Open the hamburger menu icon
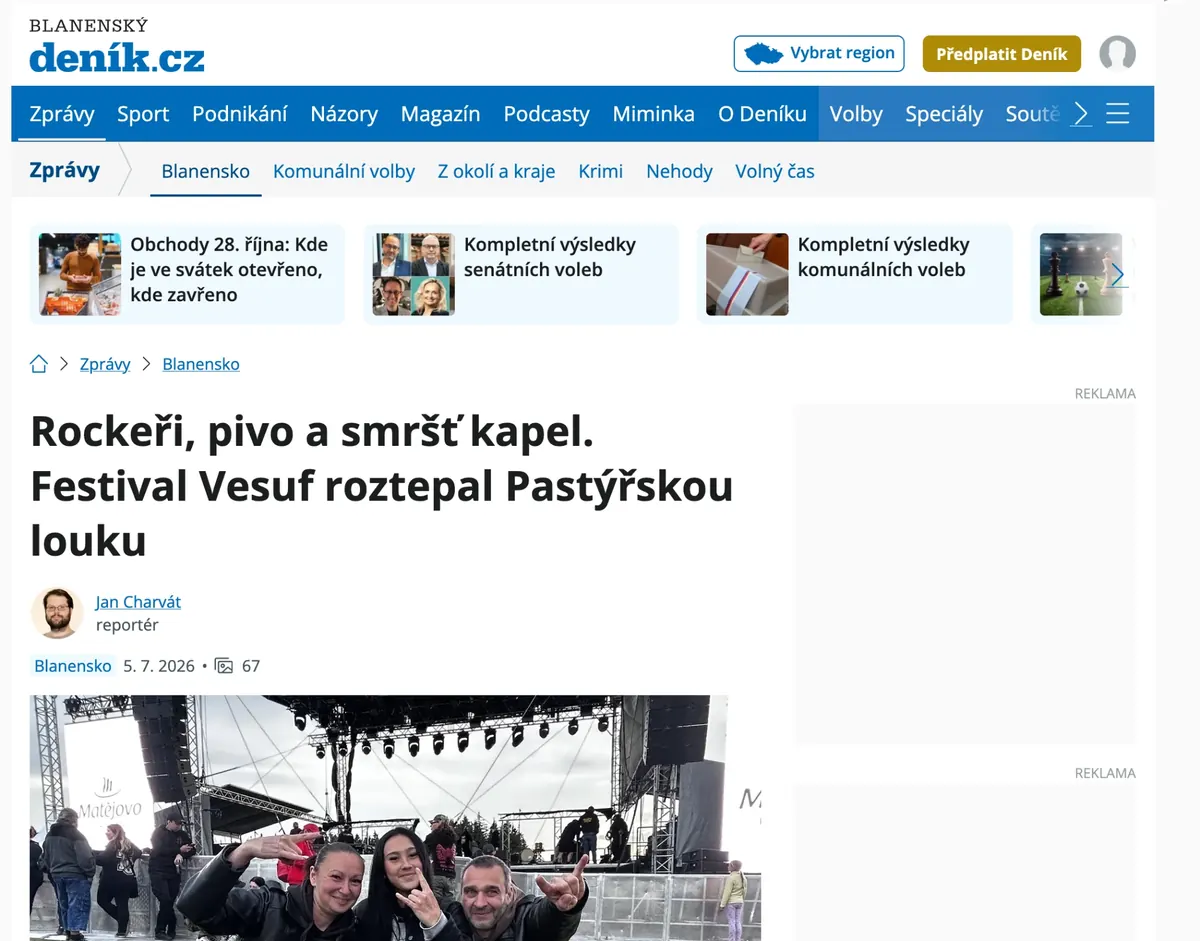1200x941 pixels. (1118, 114)
